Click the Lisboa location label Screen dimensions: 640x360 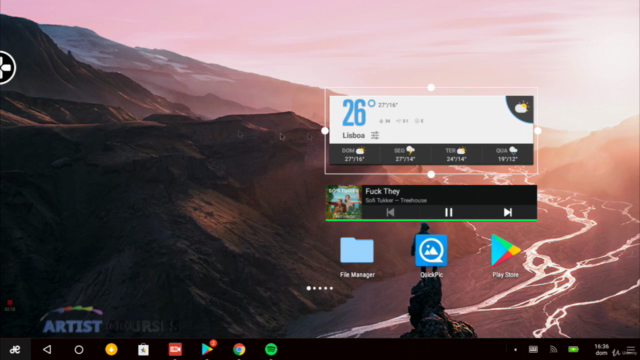click(x=353, y=136)
